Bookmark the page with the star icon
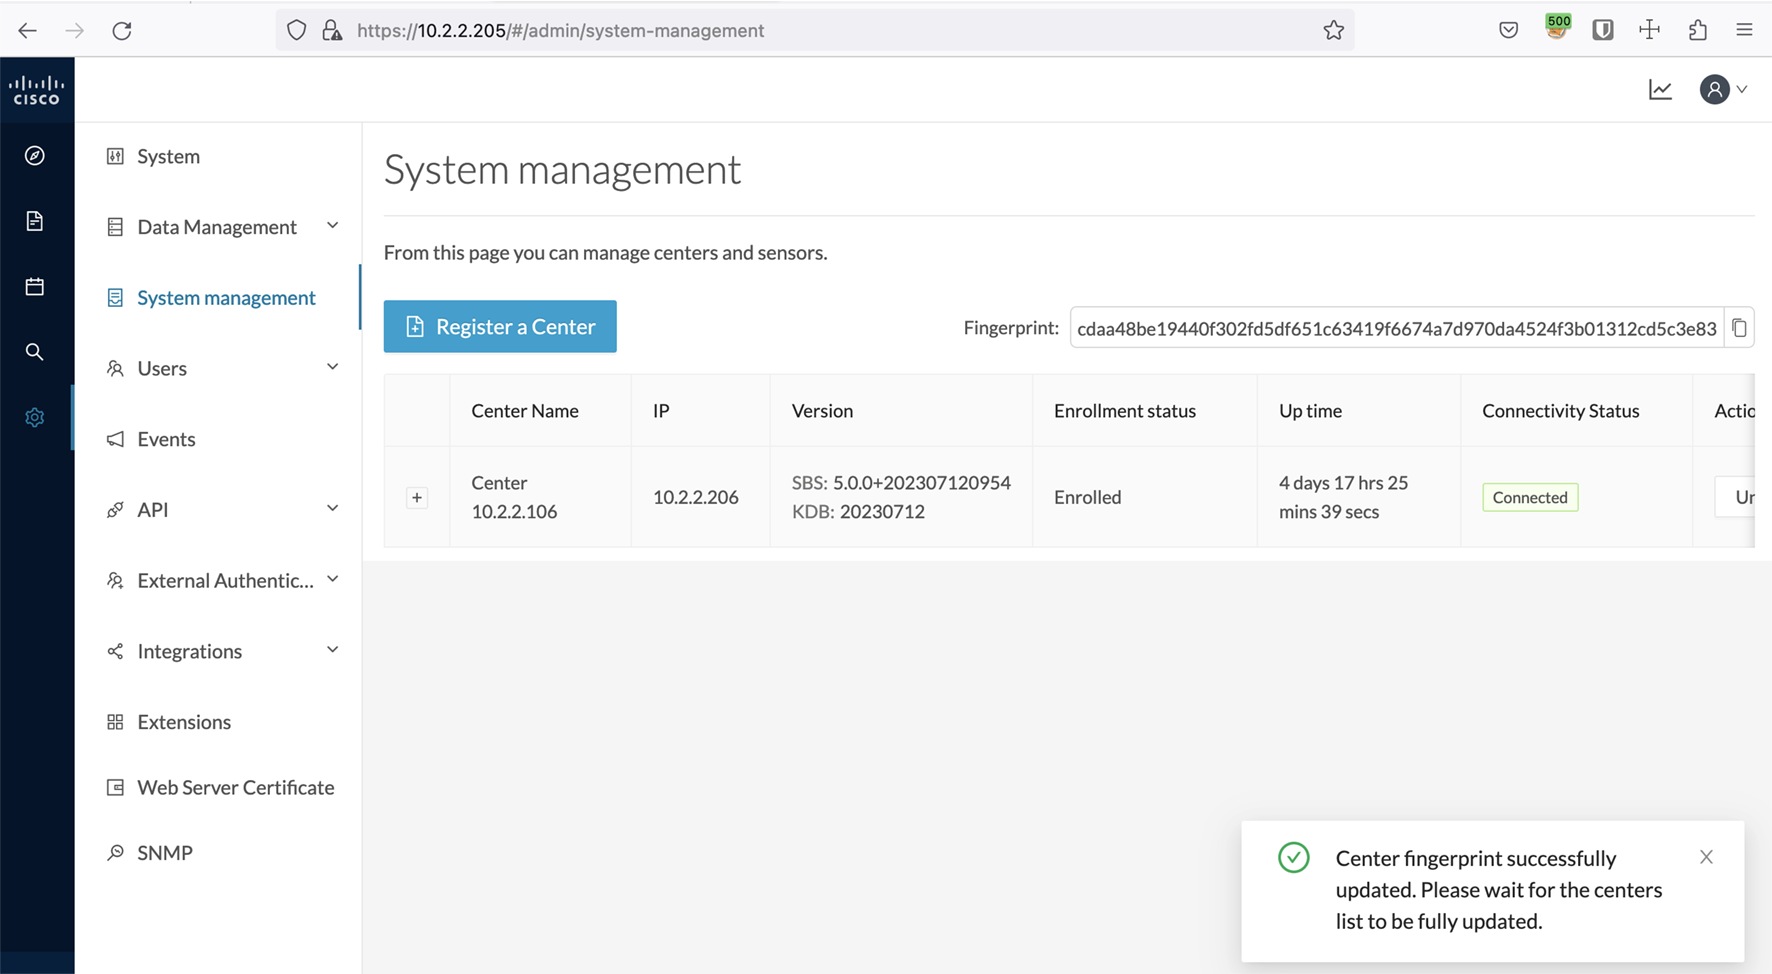The image size is (1772, 974). pyautogui.click(x=1334, y=30)
